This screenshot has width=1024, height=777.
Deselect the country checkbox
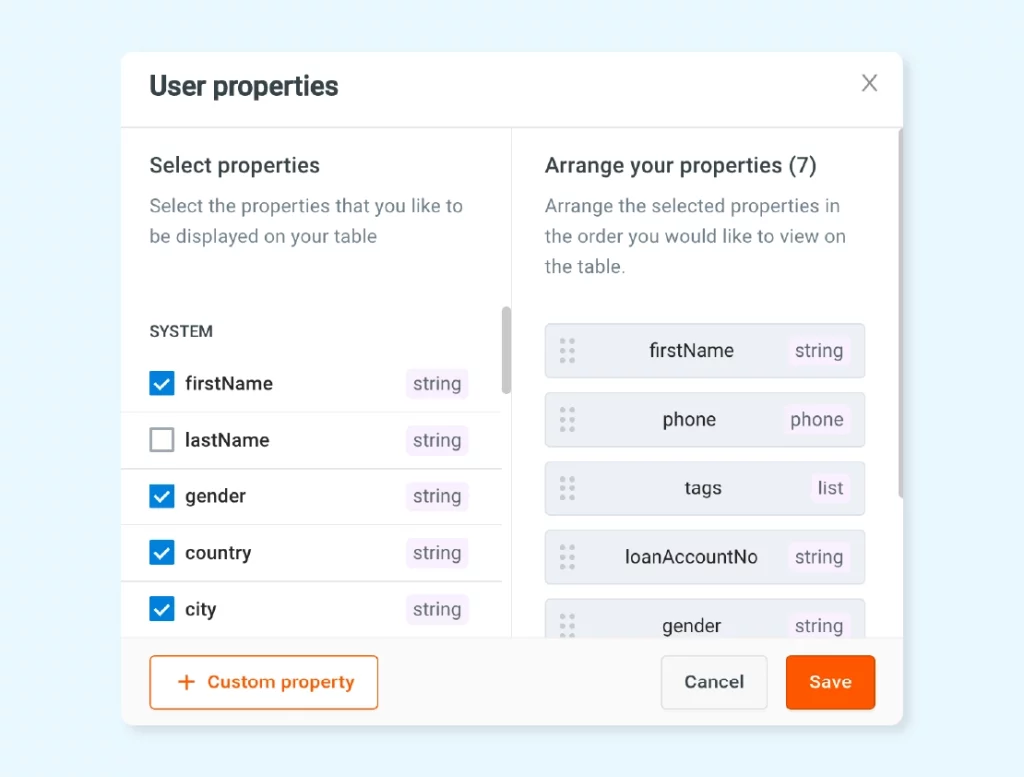[x=162, y=552]
